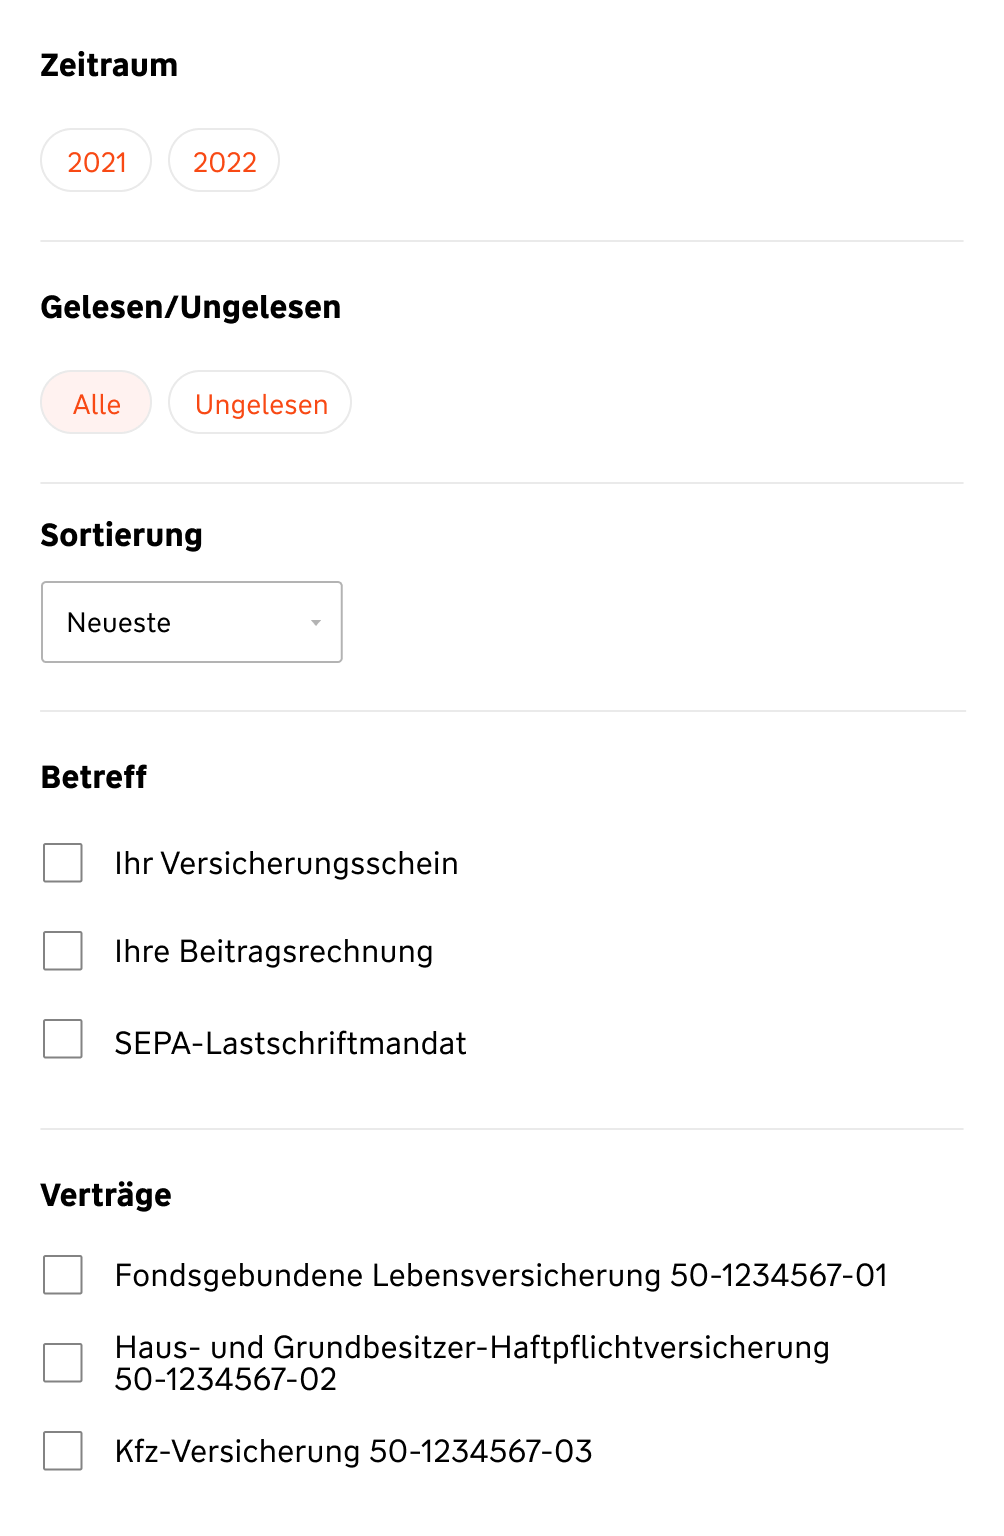The height and width of the screenshot is (1536, 1004).
Task: Enable the Ihre Beitragsrechnung checkbox
Action: 63,951
